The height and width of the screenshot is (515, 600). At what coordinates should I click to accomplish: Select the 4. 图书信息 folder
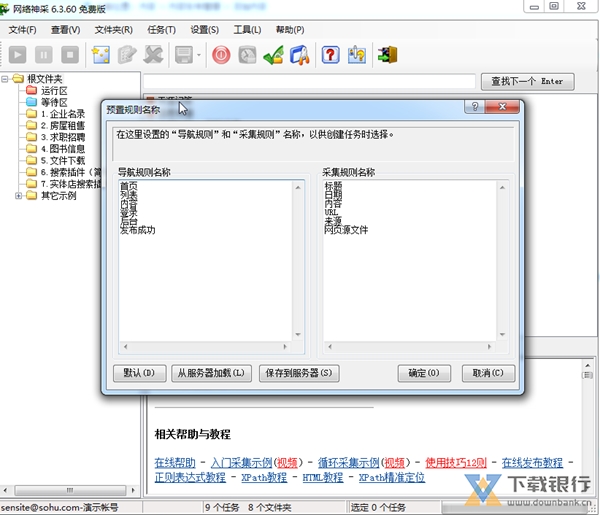[63, 149]
